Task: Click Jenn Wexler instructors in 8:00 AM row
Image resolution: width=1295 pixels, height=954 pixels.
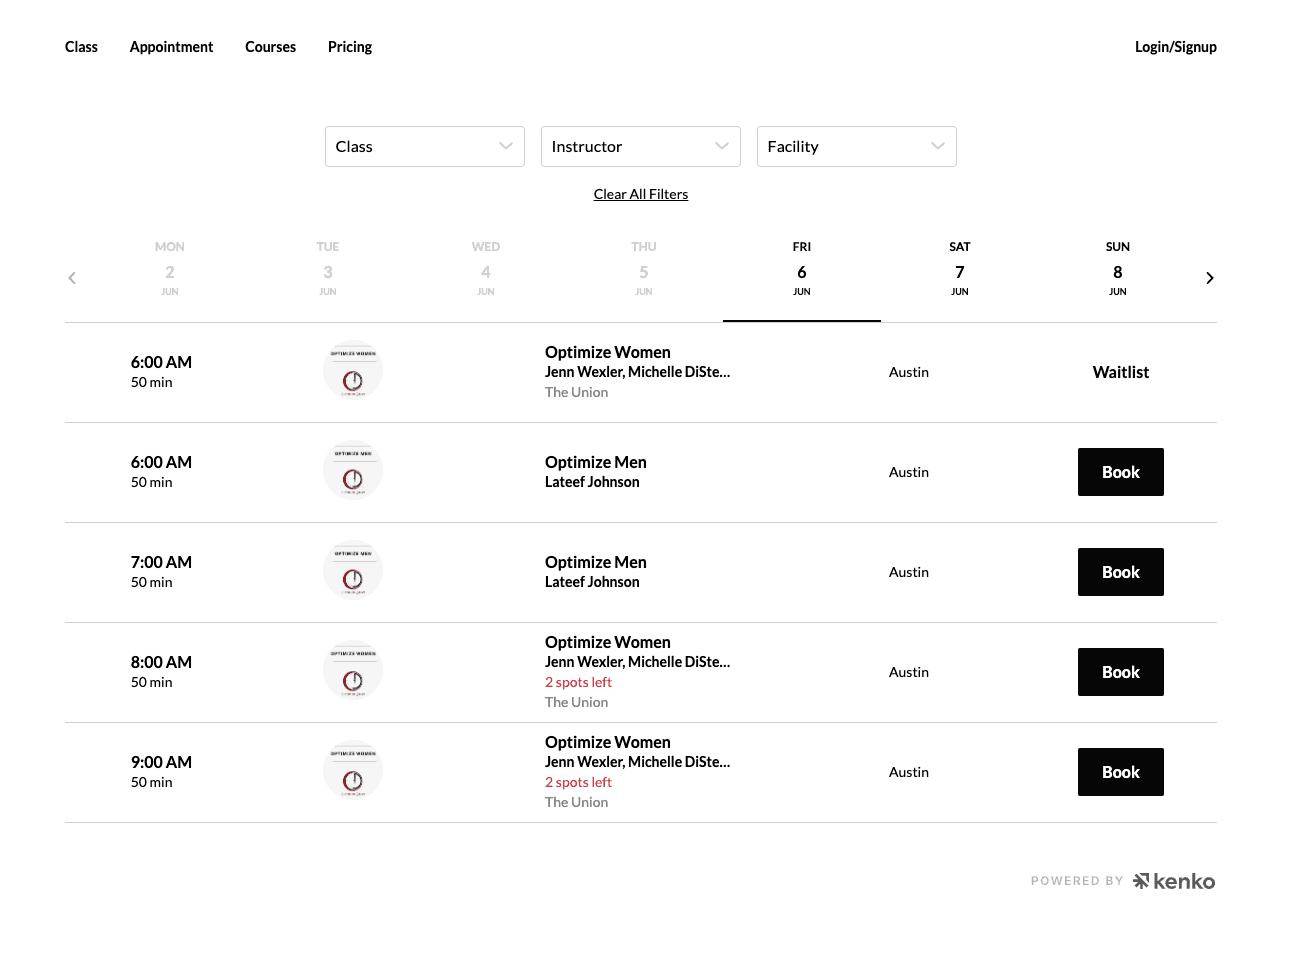Action: [x=638, y=662]
